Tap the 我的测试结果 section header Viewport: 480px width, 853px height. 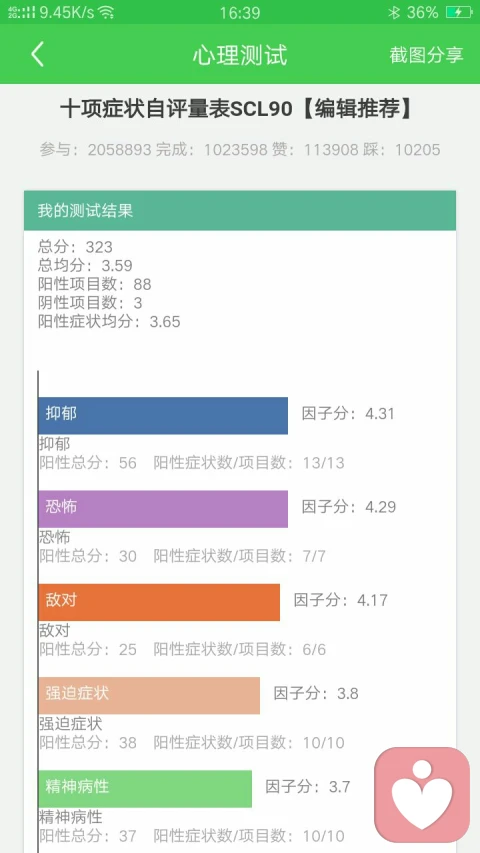[240, 211]
